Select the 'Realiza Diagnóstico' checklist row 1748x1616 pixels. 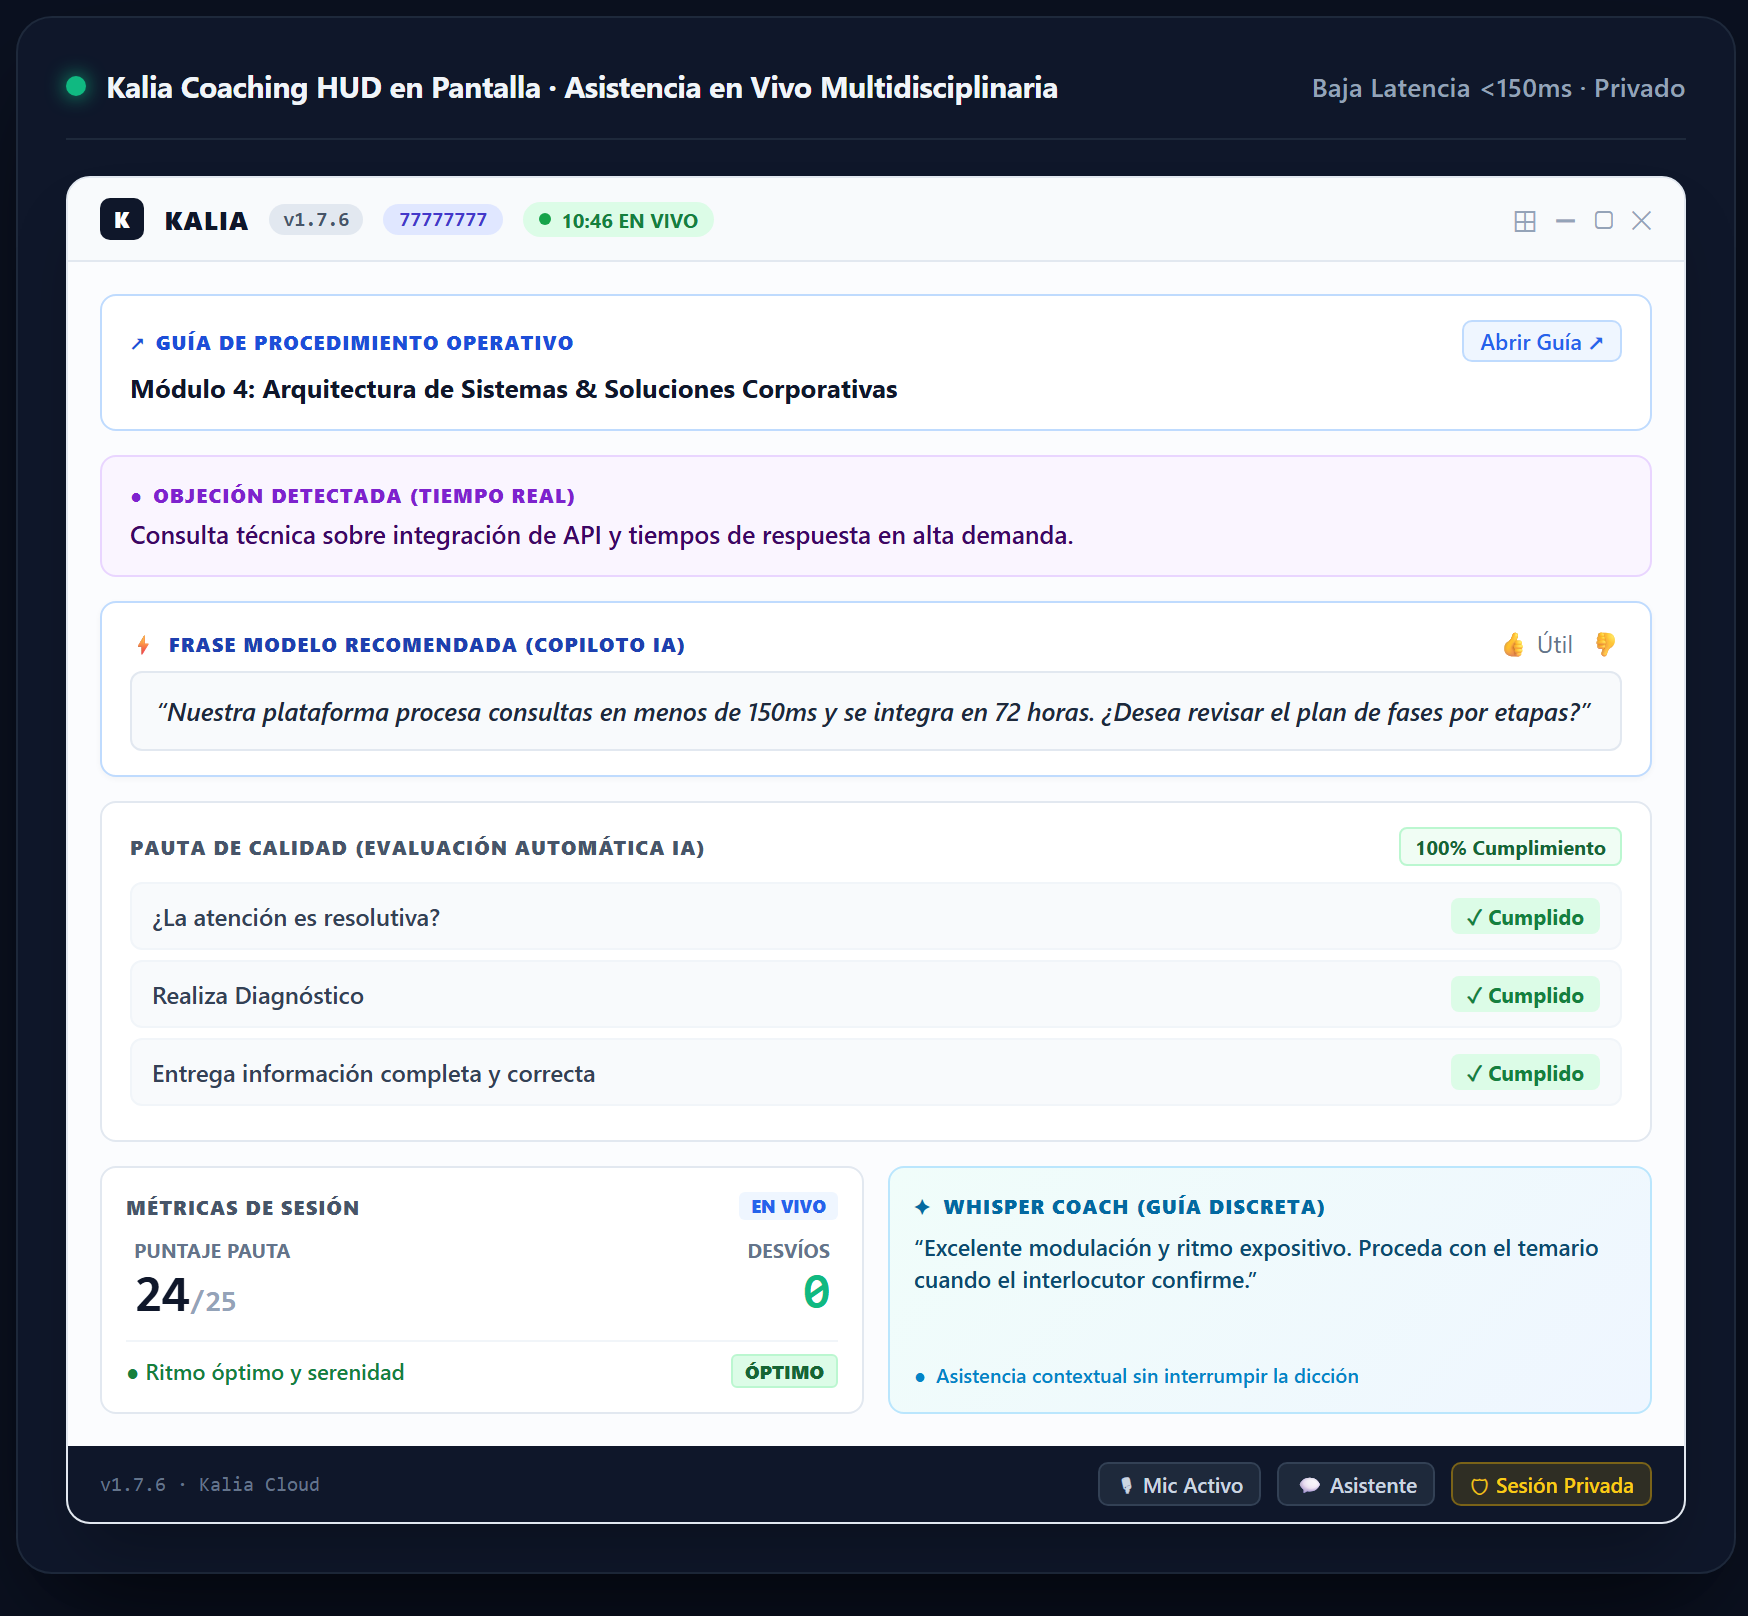[875, 995]
